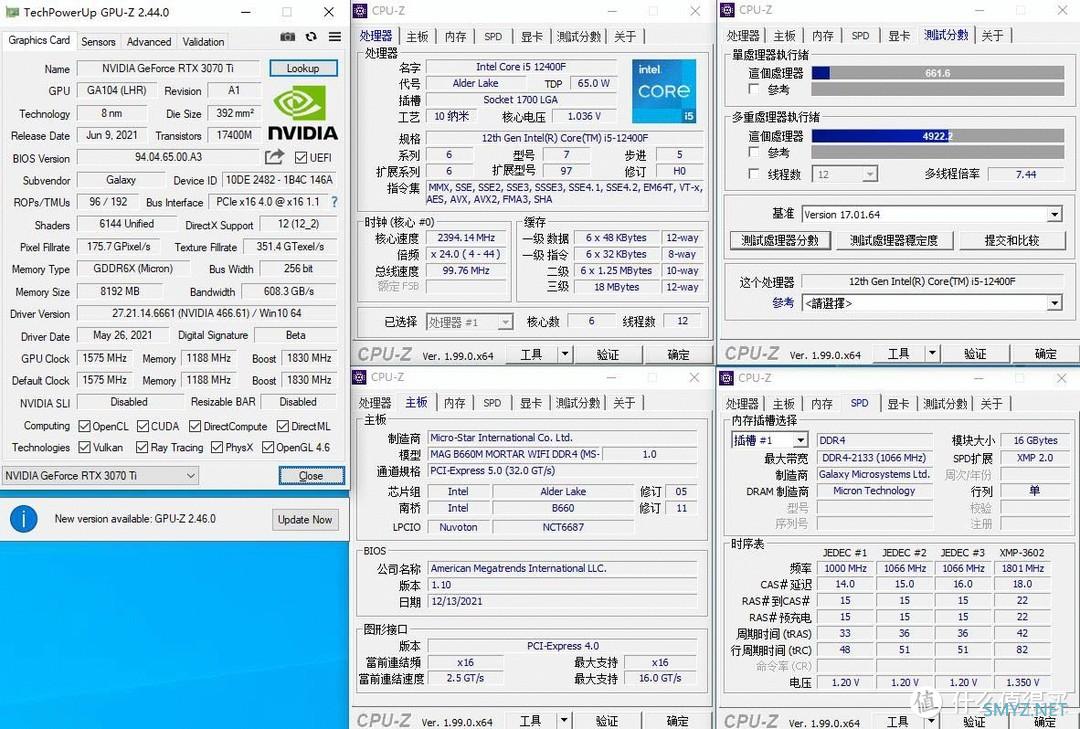The width and height of the screenshot is (1080, 729).
Task: Click title icon of CPU-Z 处理器 window
Action: 360,10
